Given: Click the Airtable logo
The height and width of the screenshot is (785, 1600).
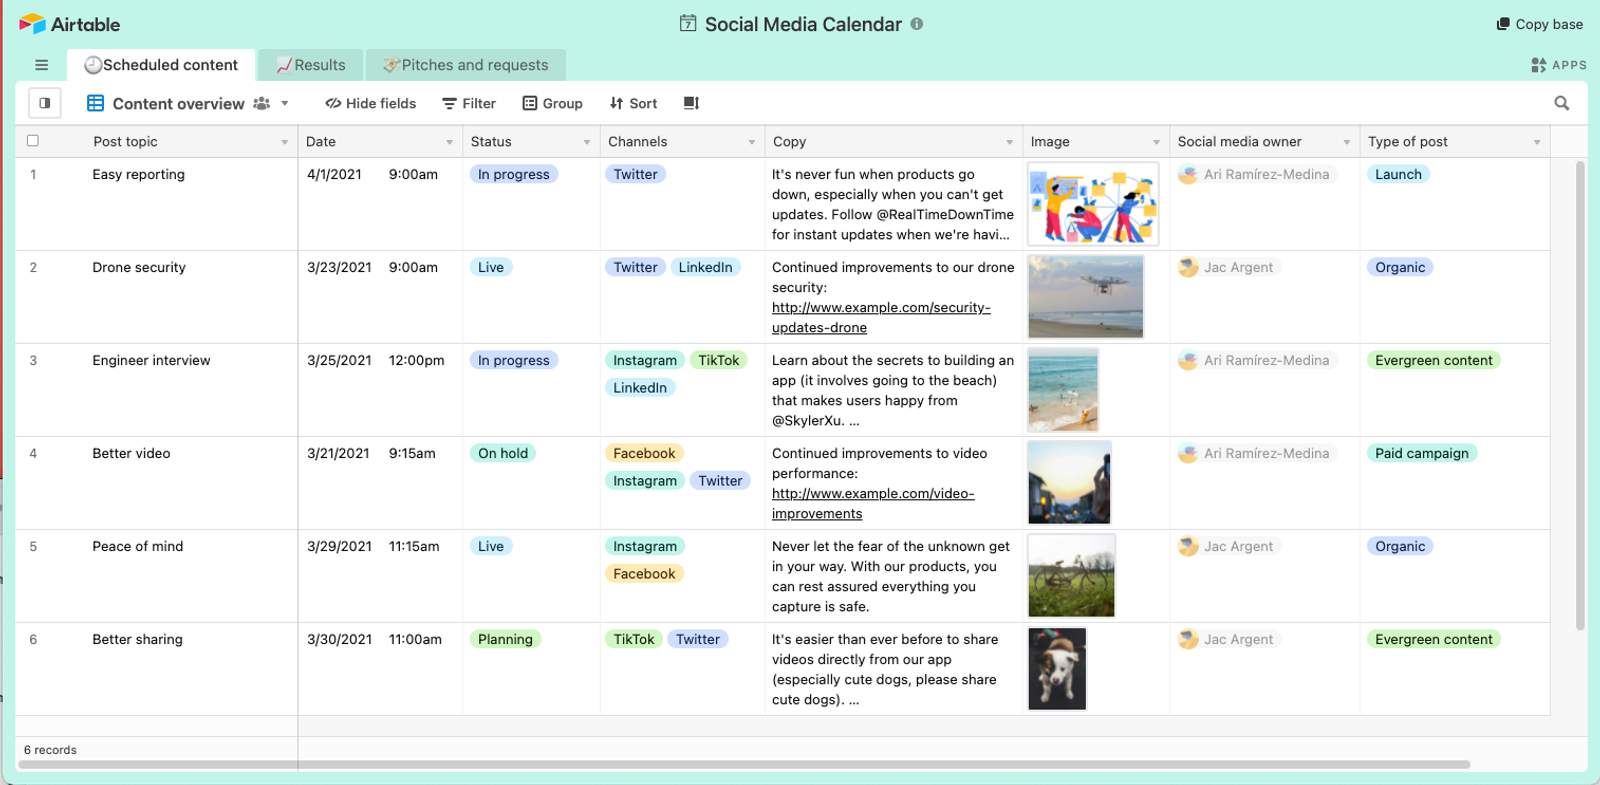Looking at the screenshot, I should tap(69, 24).
